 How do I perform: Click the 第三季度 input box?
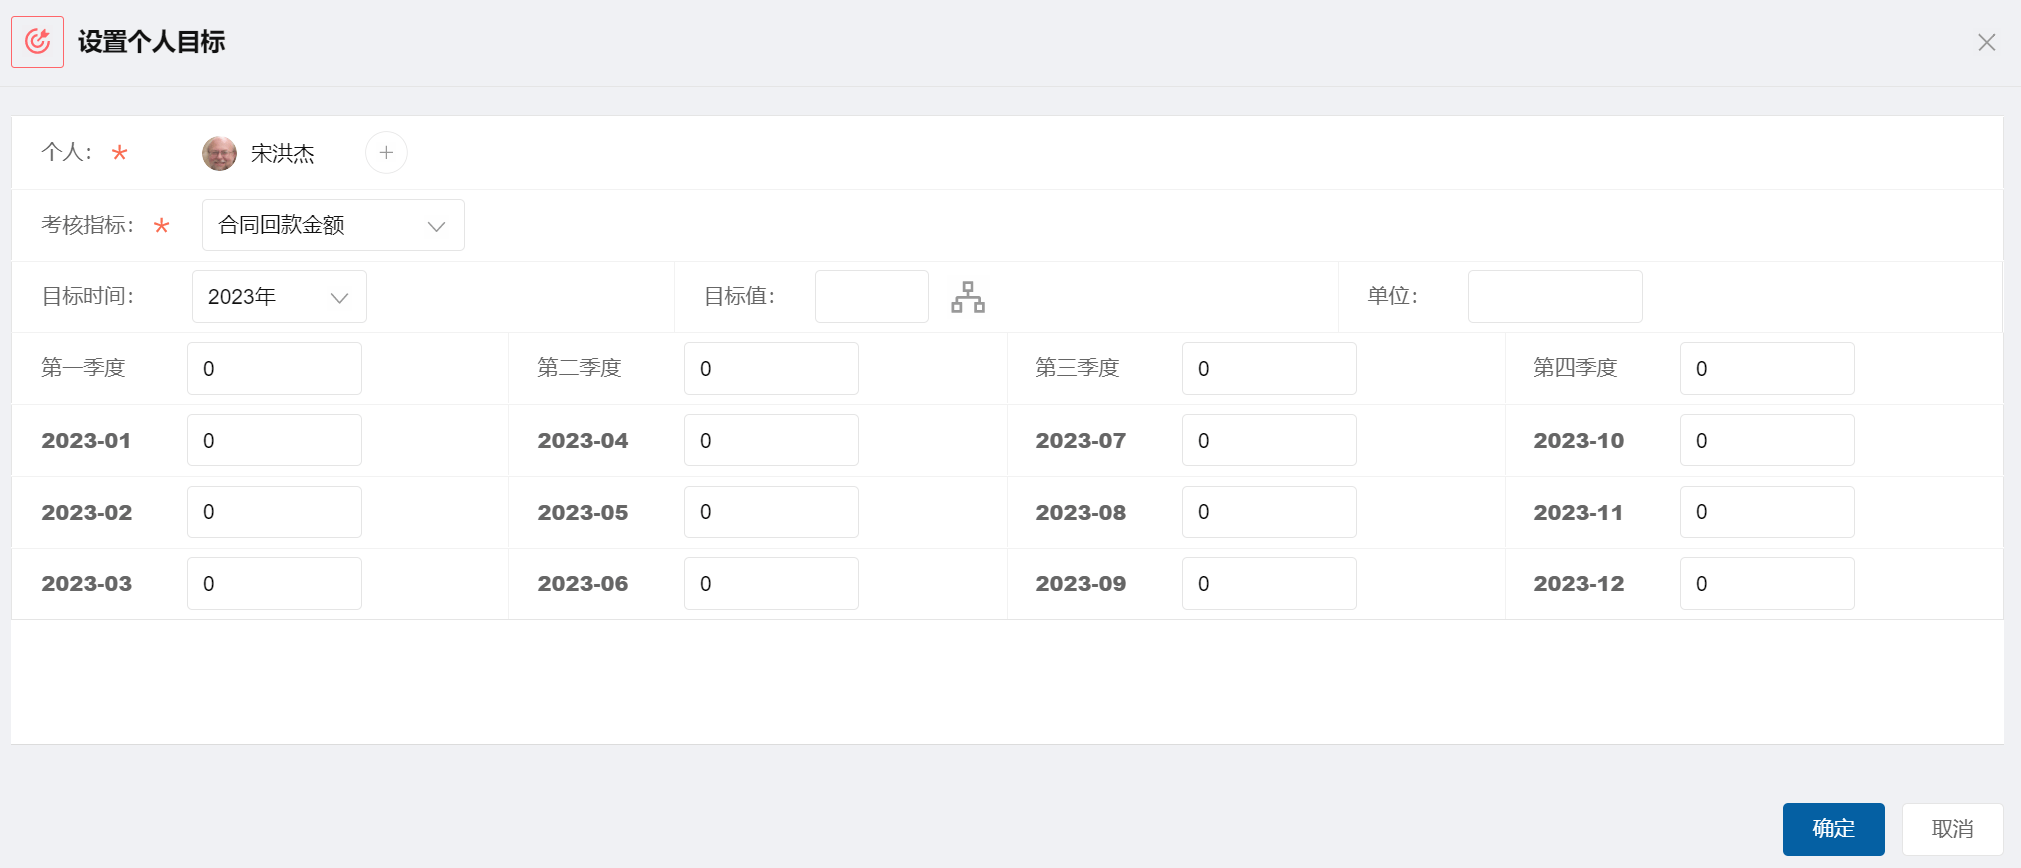tap(1268, 369)
